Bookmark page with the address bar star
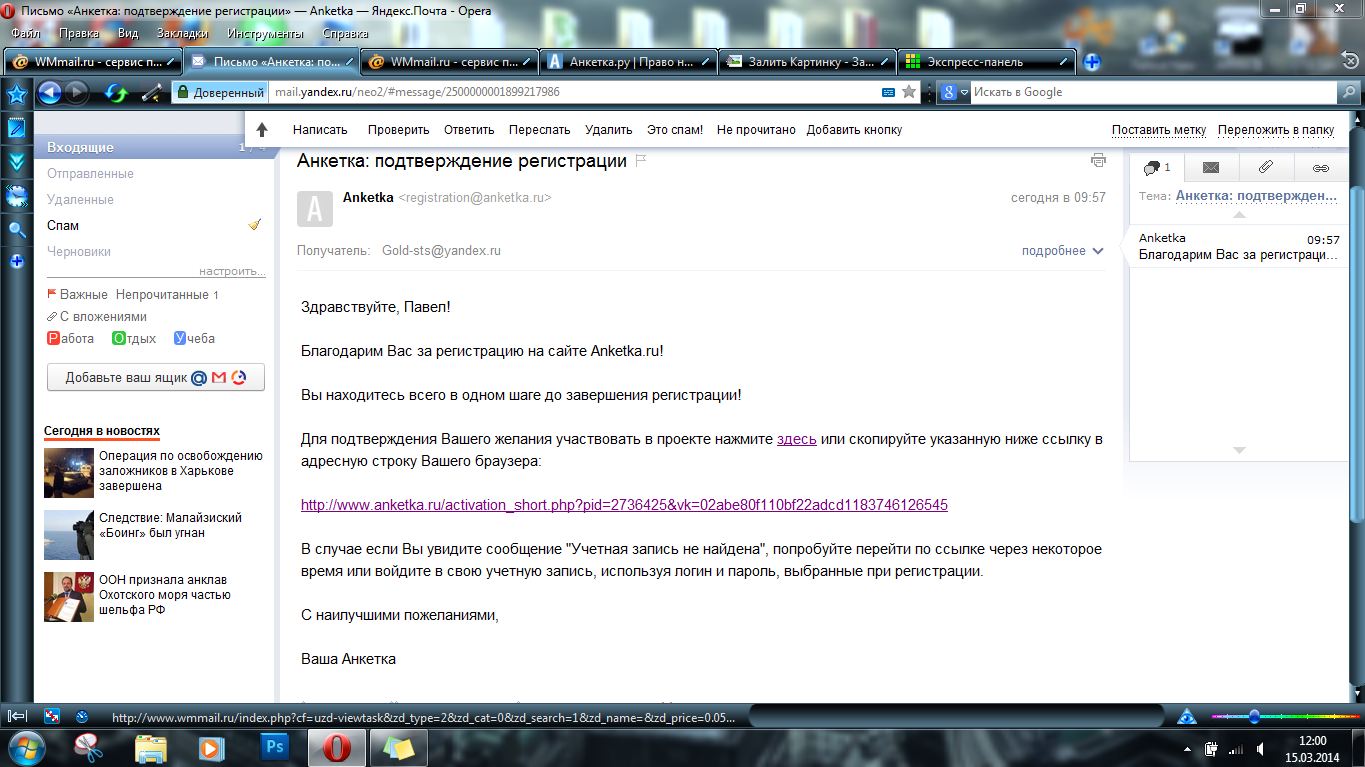 tap(909, 92)
